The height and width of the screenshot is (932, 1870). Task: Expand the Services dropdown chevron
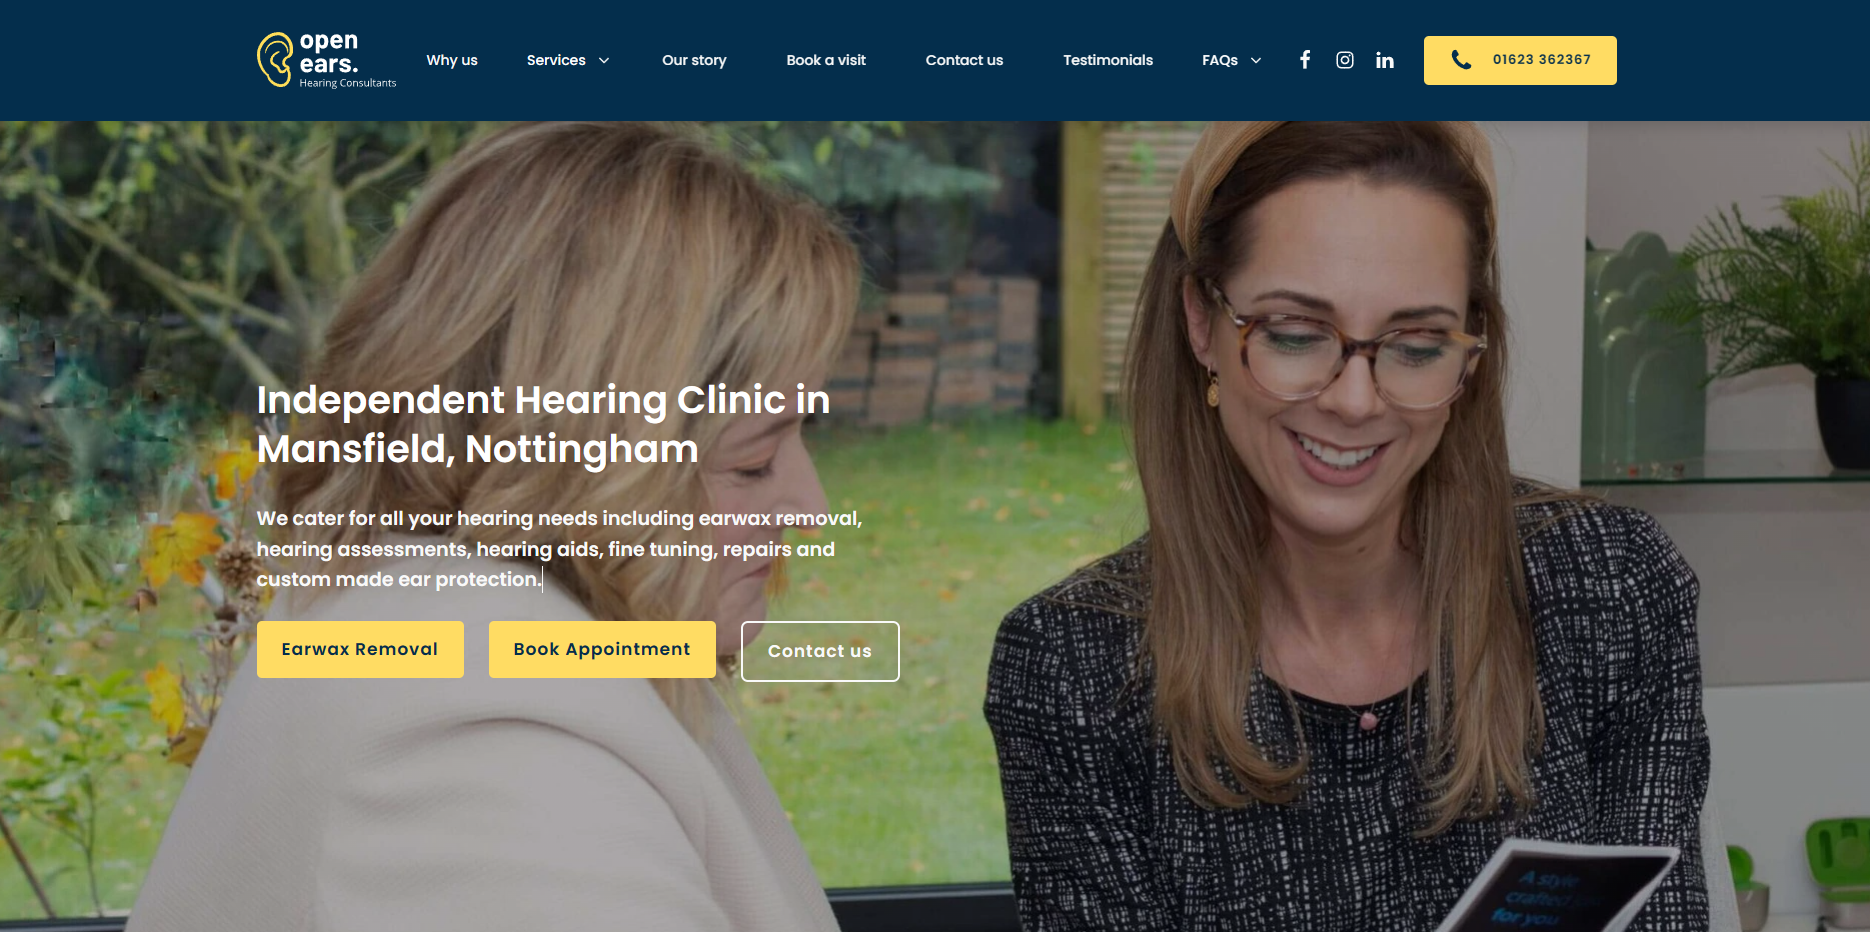click(x=604, y=61)
